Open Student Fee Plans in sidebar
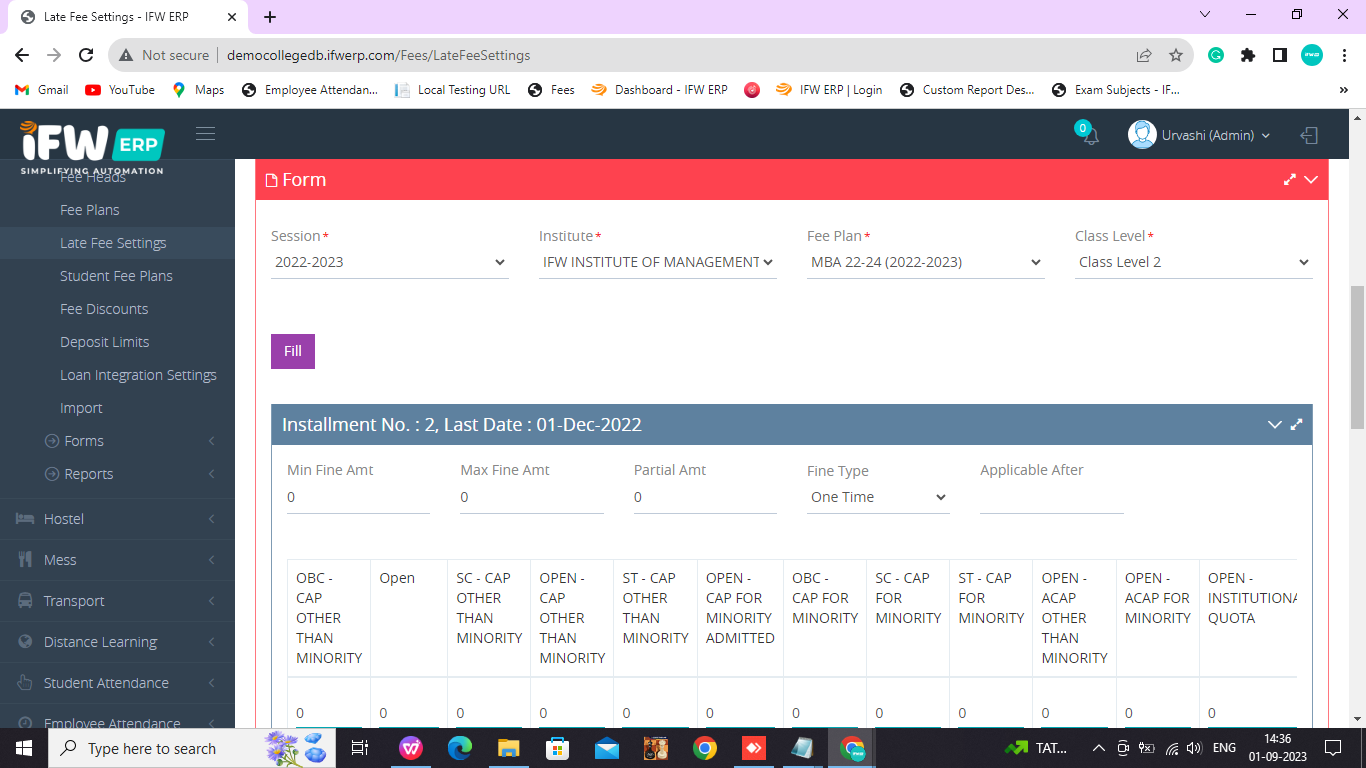This screenshot has width=1366, height=768. [x=116, y=276]
